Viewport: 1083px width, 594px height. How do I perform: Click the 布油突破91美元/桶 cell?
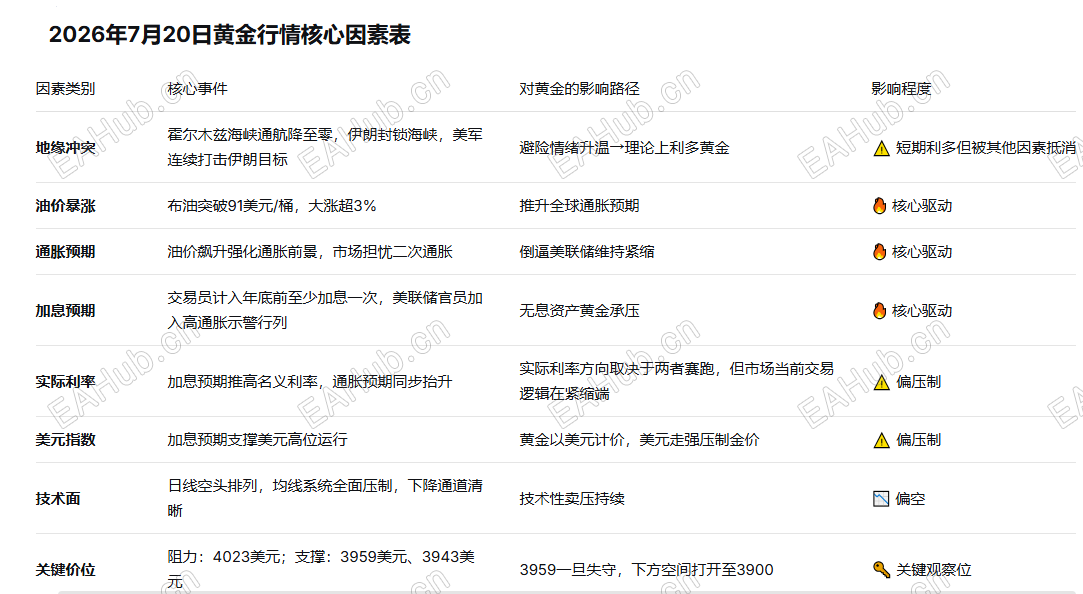click(x=271, y=206)
